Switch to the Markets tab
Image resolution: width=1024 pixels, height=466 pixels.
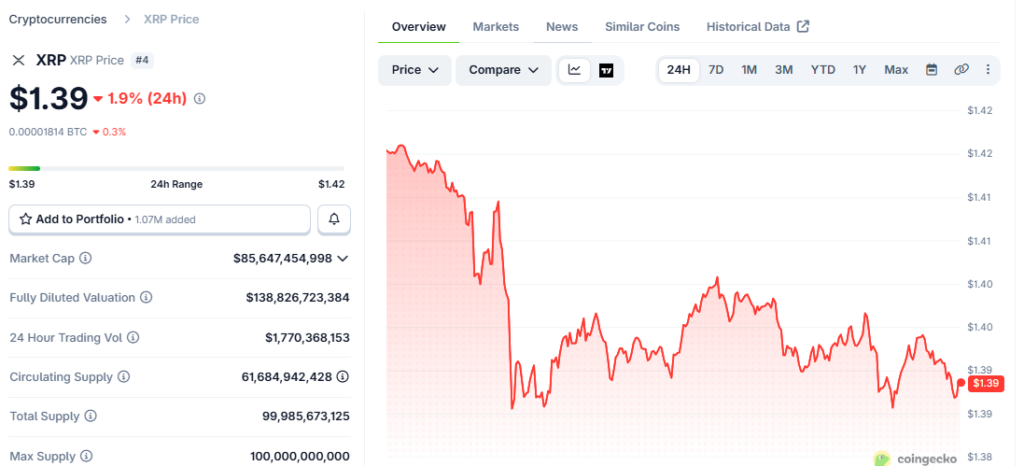coord(496,27)
